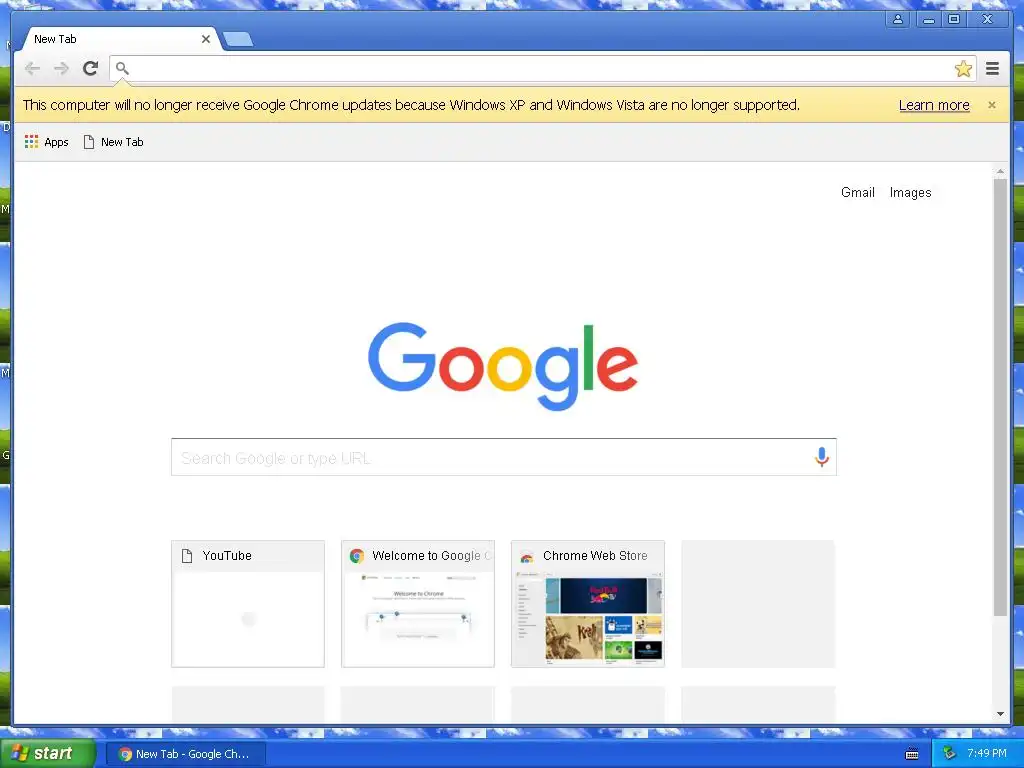The height and width of the screenshot is (768, 1024).
Task: Minimize the Chrome window
Action: coord(928,19)
